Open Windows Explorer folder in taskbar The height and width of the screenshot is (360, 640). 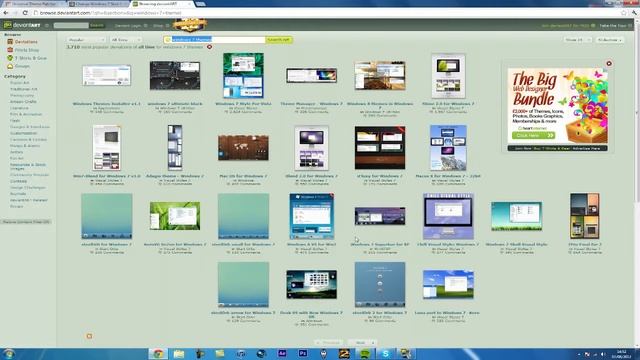click(x=179, y=353)
